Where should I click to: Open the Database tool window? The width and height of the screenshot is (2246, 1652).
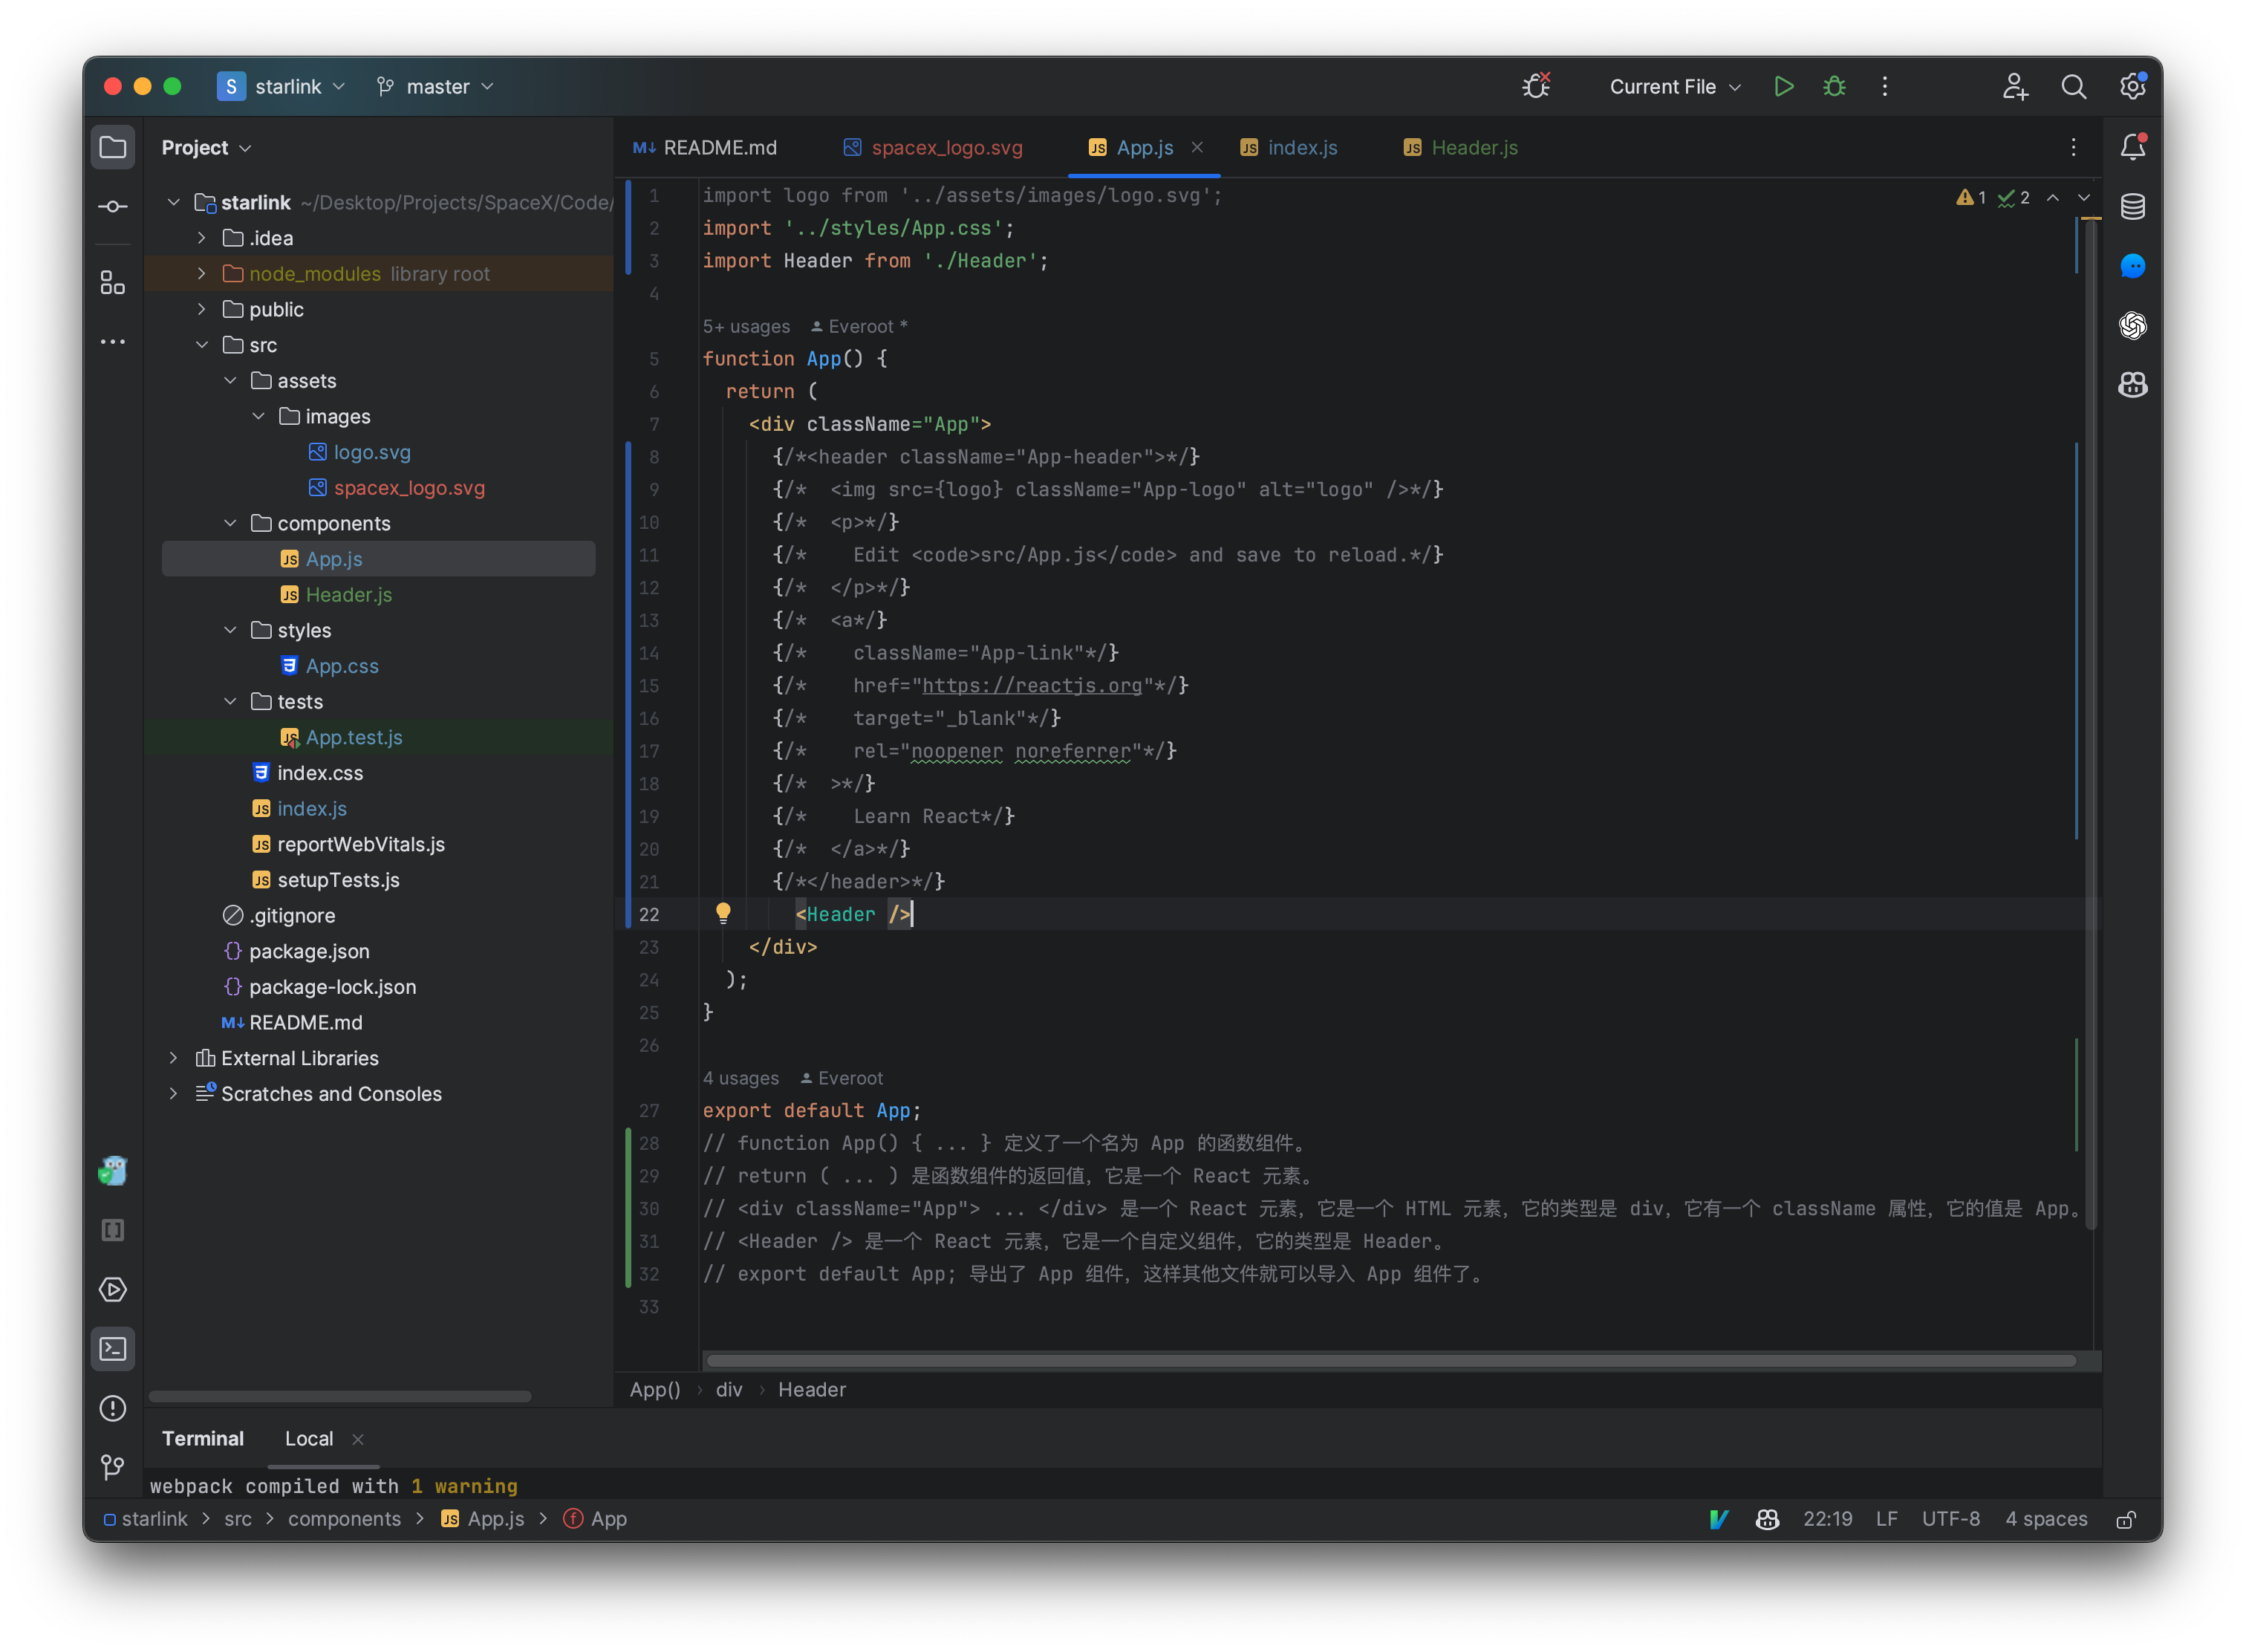2132,207
